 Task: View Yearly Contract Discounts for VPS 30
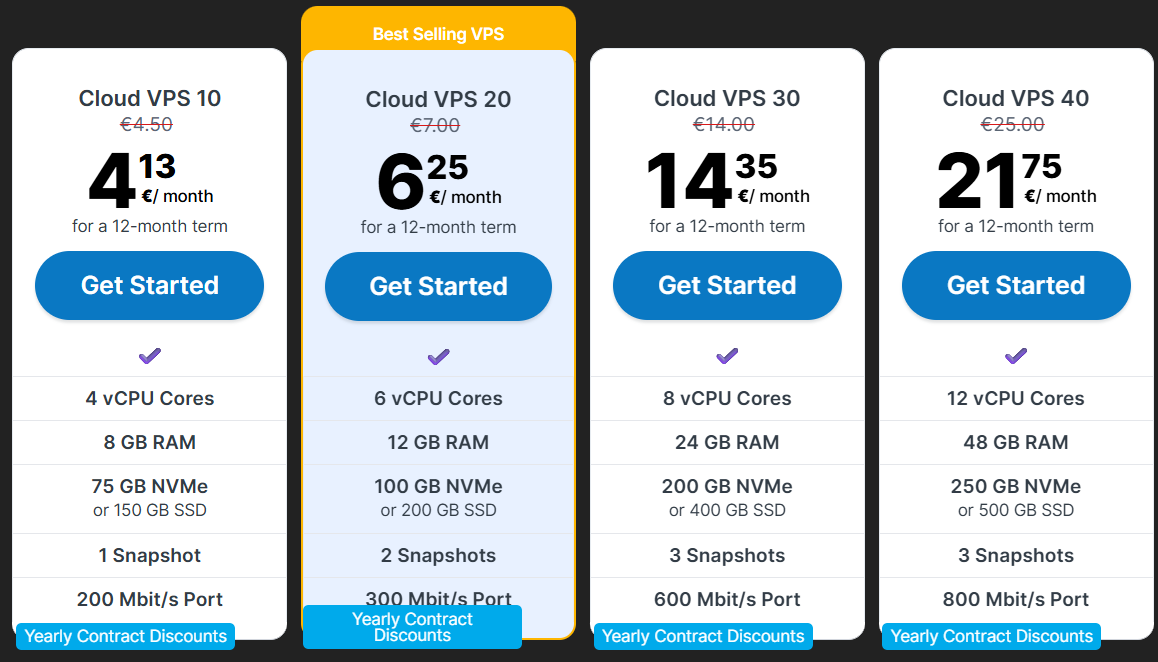(703, 636)
